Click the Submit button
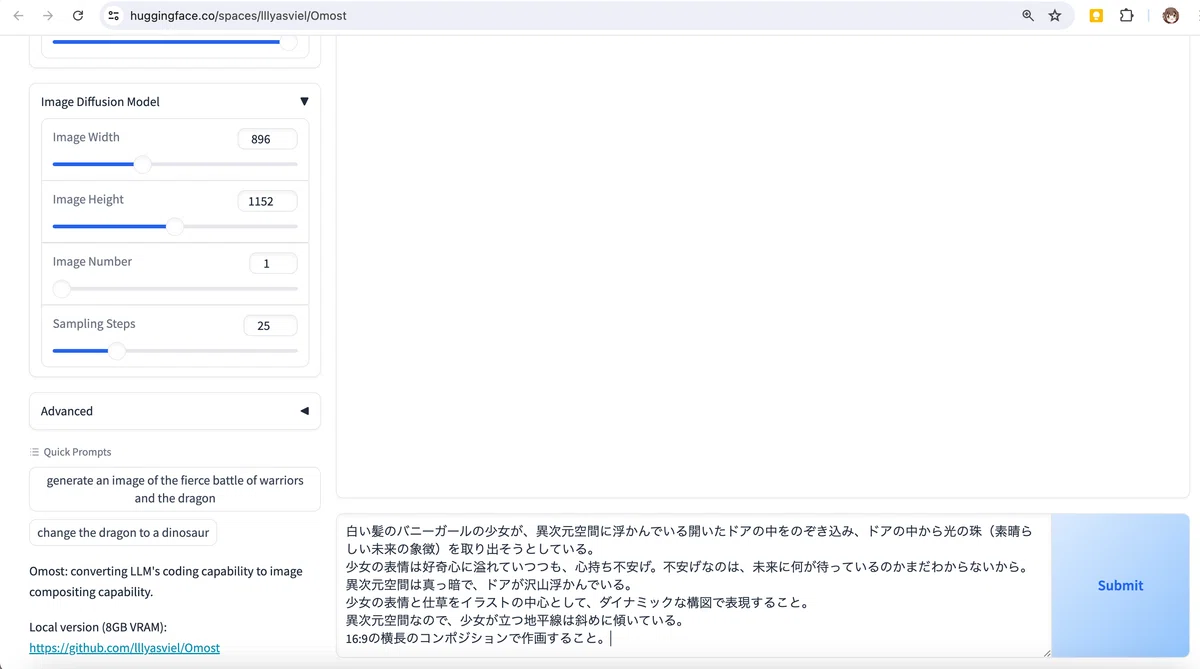The width and height of the screenshot is (1200, 669). tap(1120, 586)
